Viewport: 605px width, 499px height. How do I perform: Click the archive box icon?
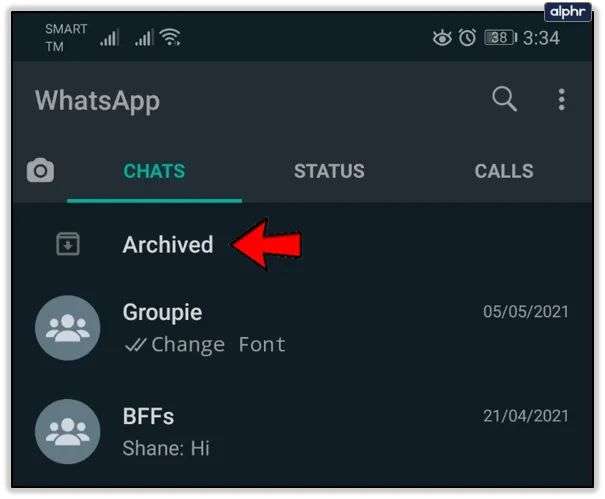[x=68, y=244]
